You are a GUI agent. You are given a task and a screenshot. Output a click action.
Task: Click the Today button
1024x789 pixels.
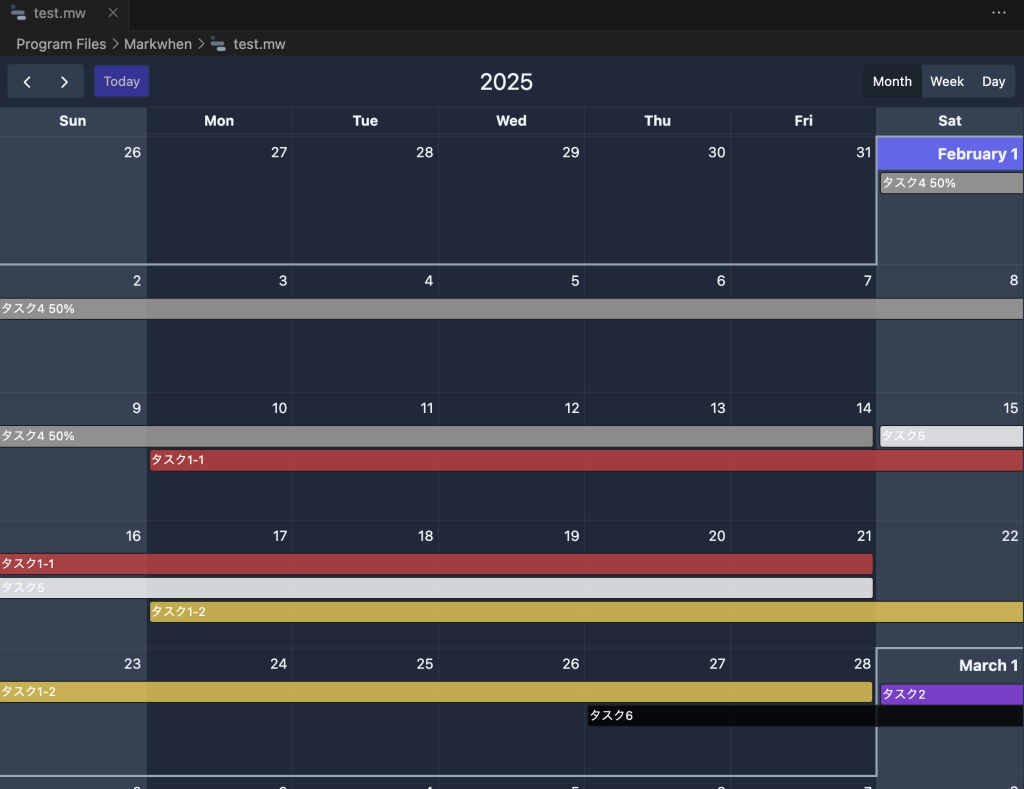(x=122, y=82)
